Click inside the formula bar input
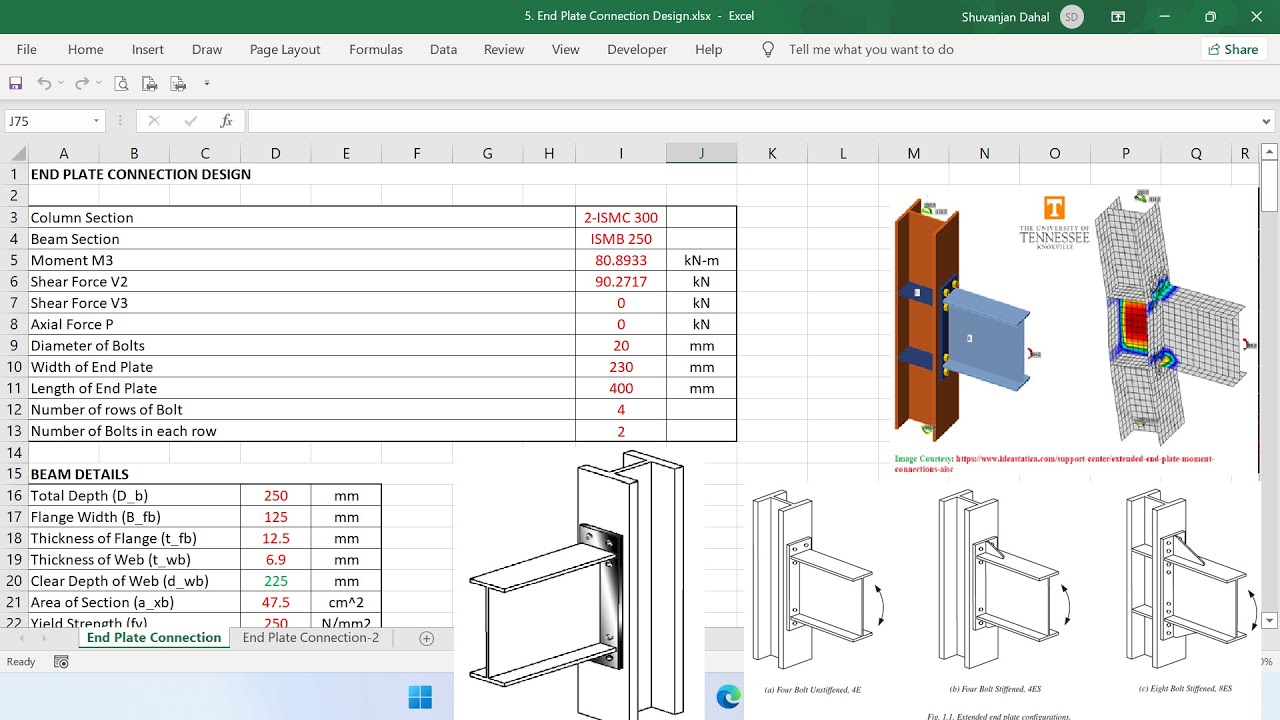The height and width of the screenshot is (720, 1280). 754,121
